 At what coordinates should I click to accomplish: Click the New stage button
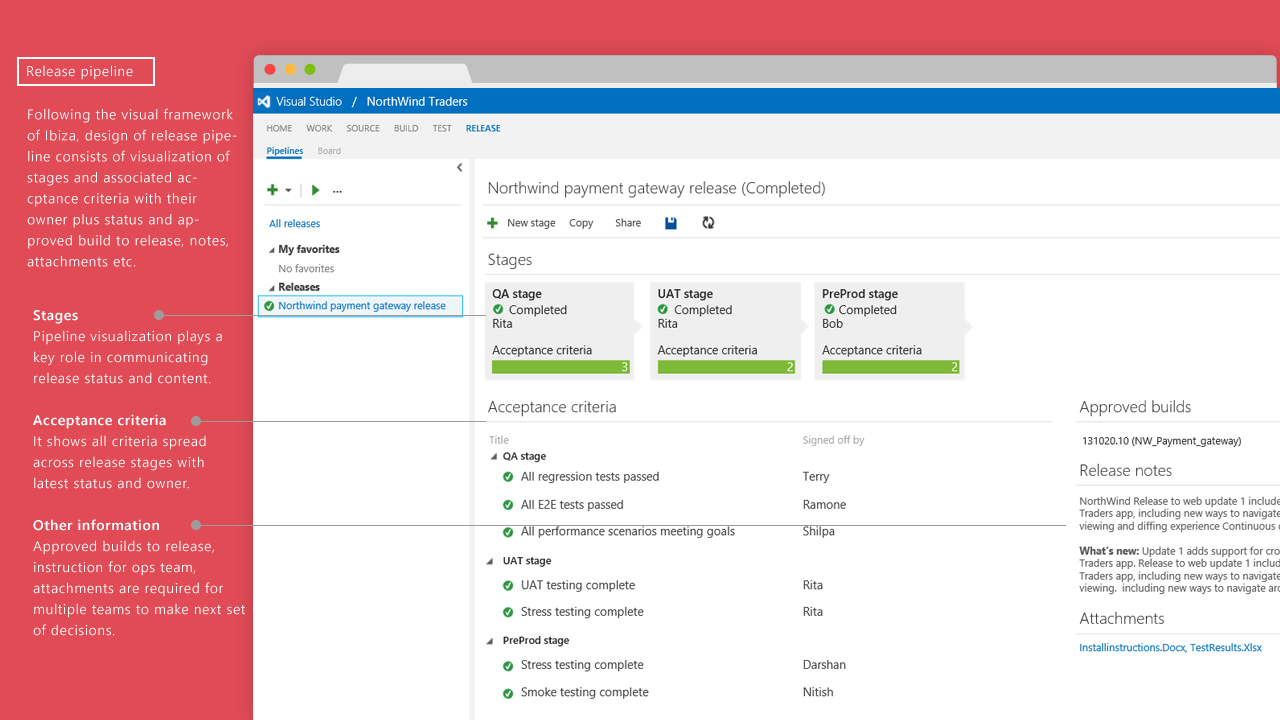click(x=521, y=223)
